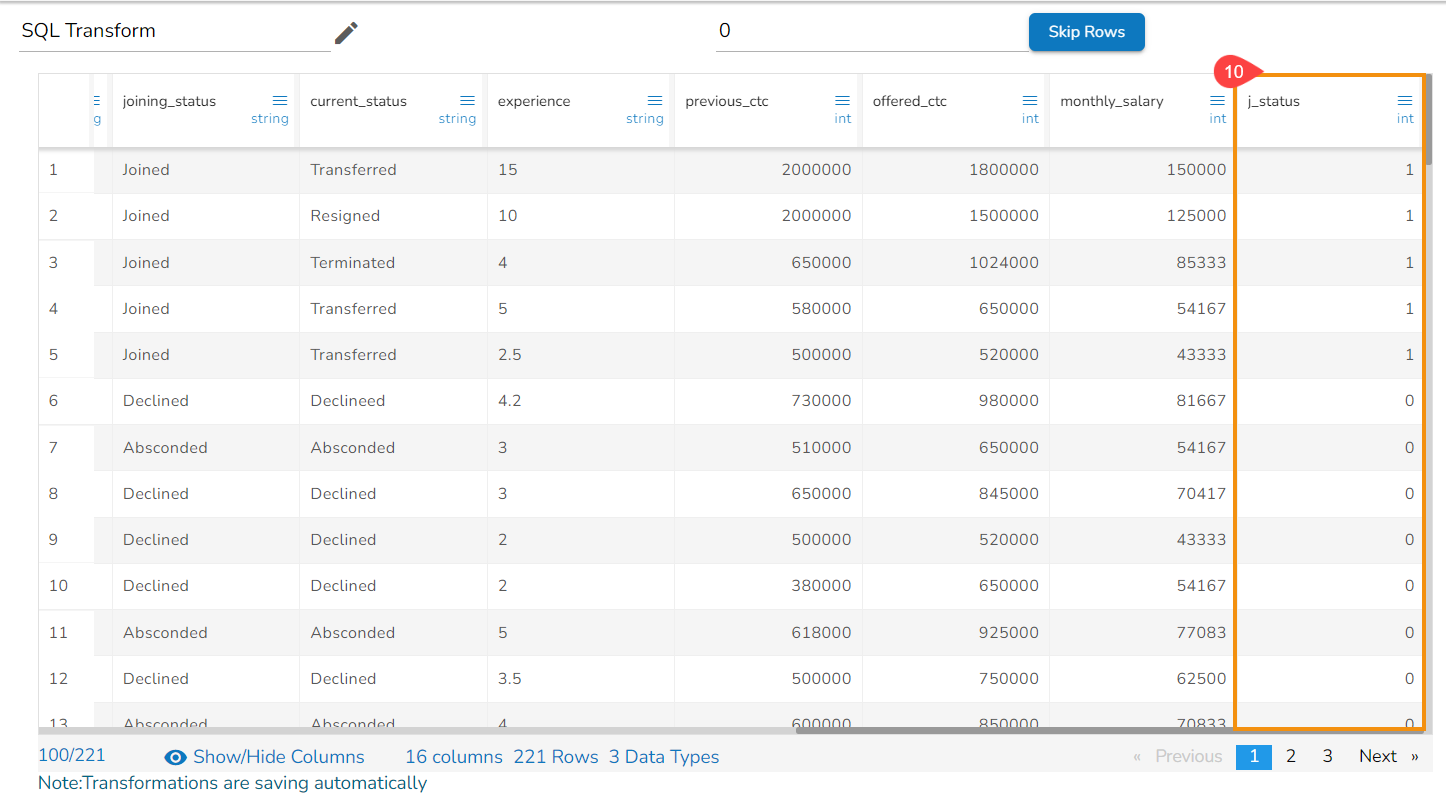Open offered_ctc column hamburger menu

click(1030, 101)
